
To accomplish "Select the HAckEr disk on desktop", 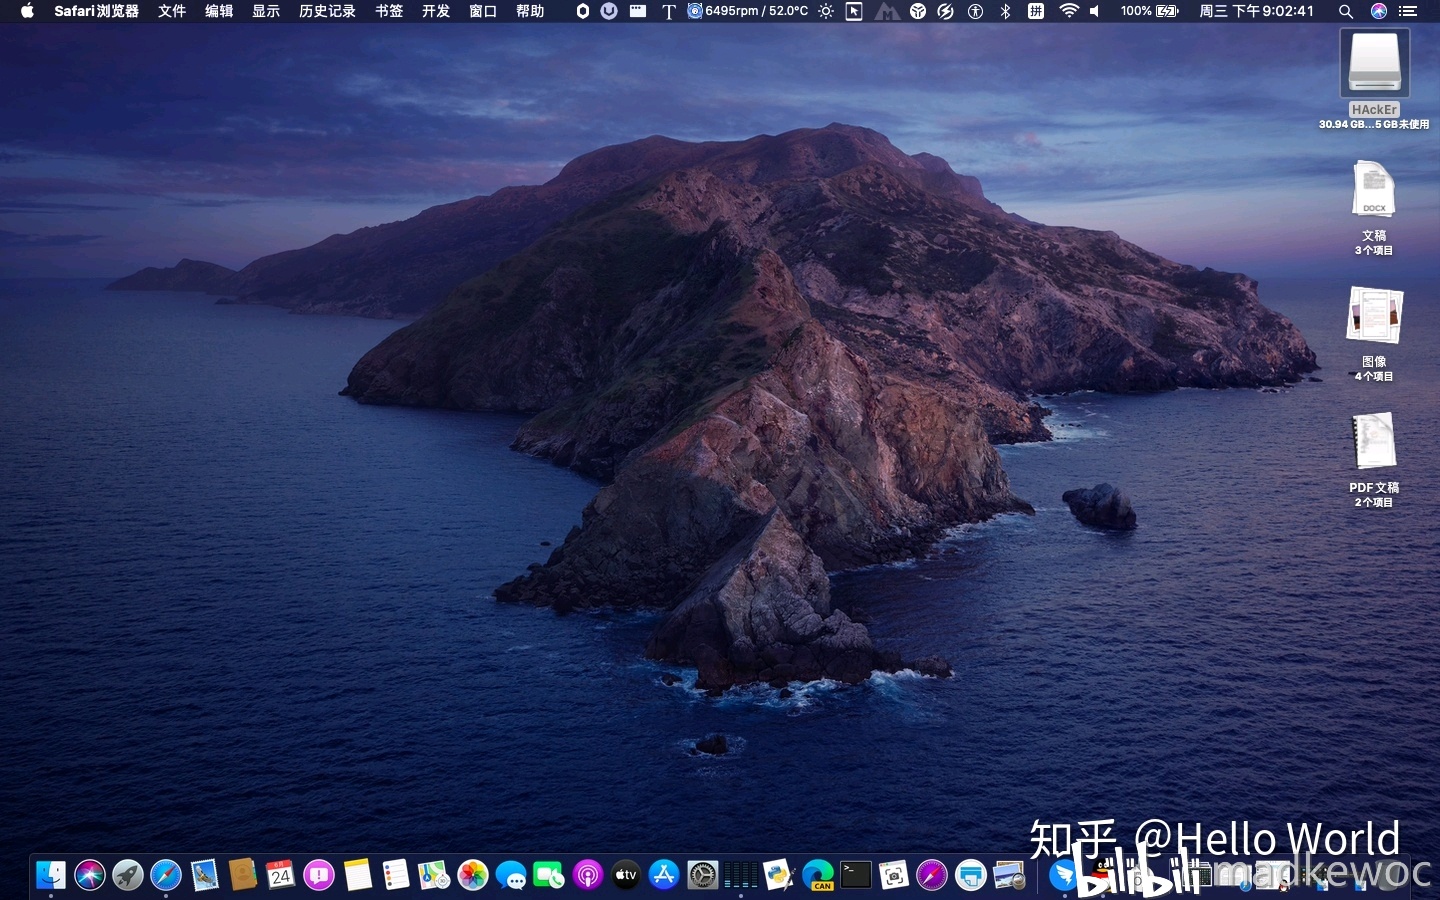I will (x=1374, y=64).
